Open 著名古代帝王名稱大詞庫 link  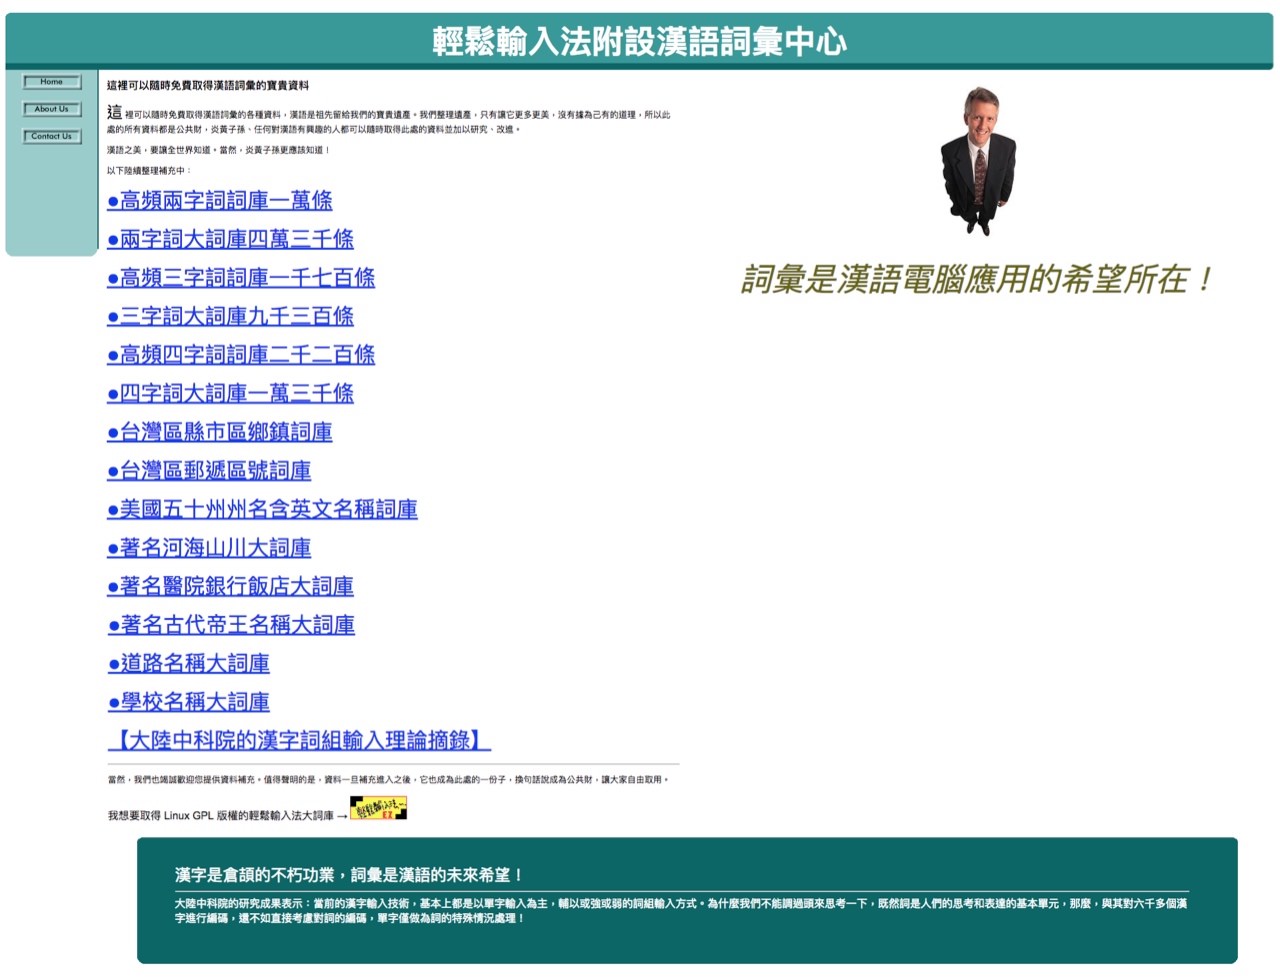point(231,626)
